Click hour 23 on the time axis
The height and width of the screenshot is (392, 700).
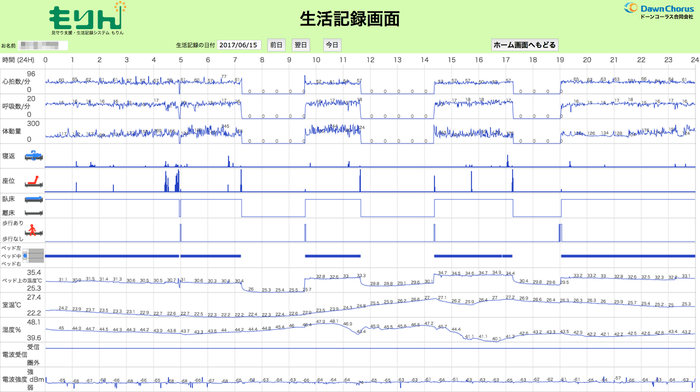click(x=668, y=60)
